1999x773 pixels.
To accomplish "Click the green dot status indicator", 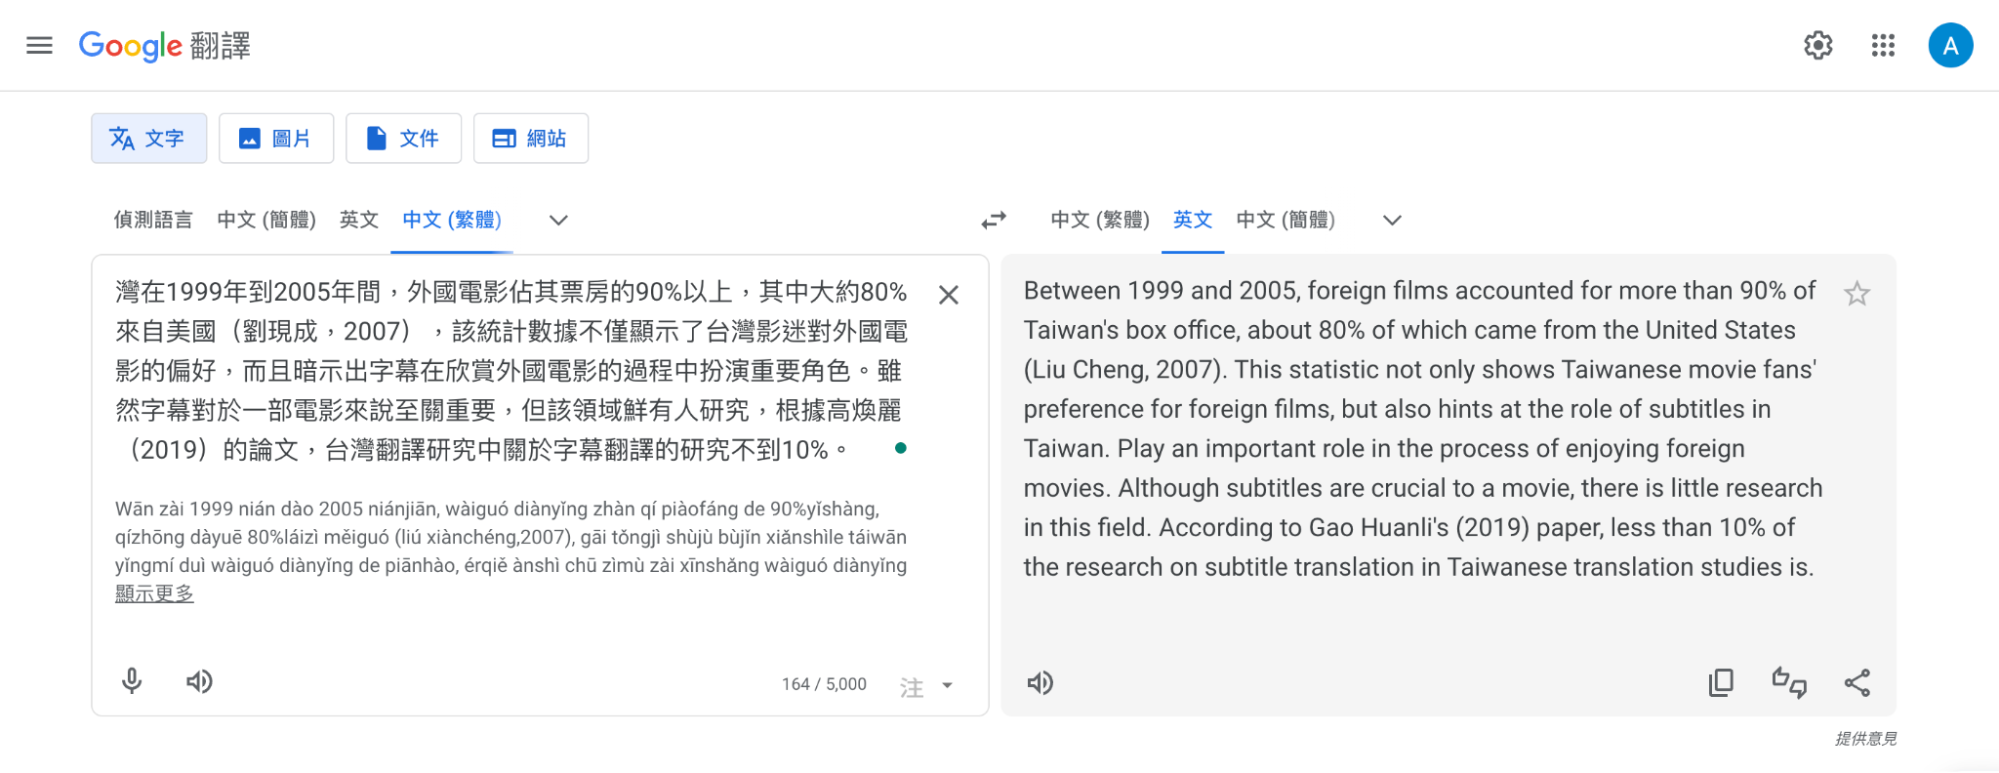I will (x=901, y=448).
